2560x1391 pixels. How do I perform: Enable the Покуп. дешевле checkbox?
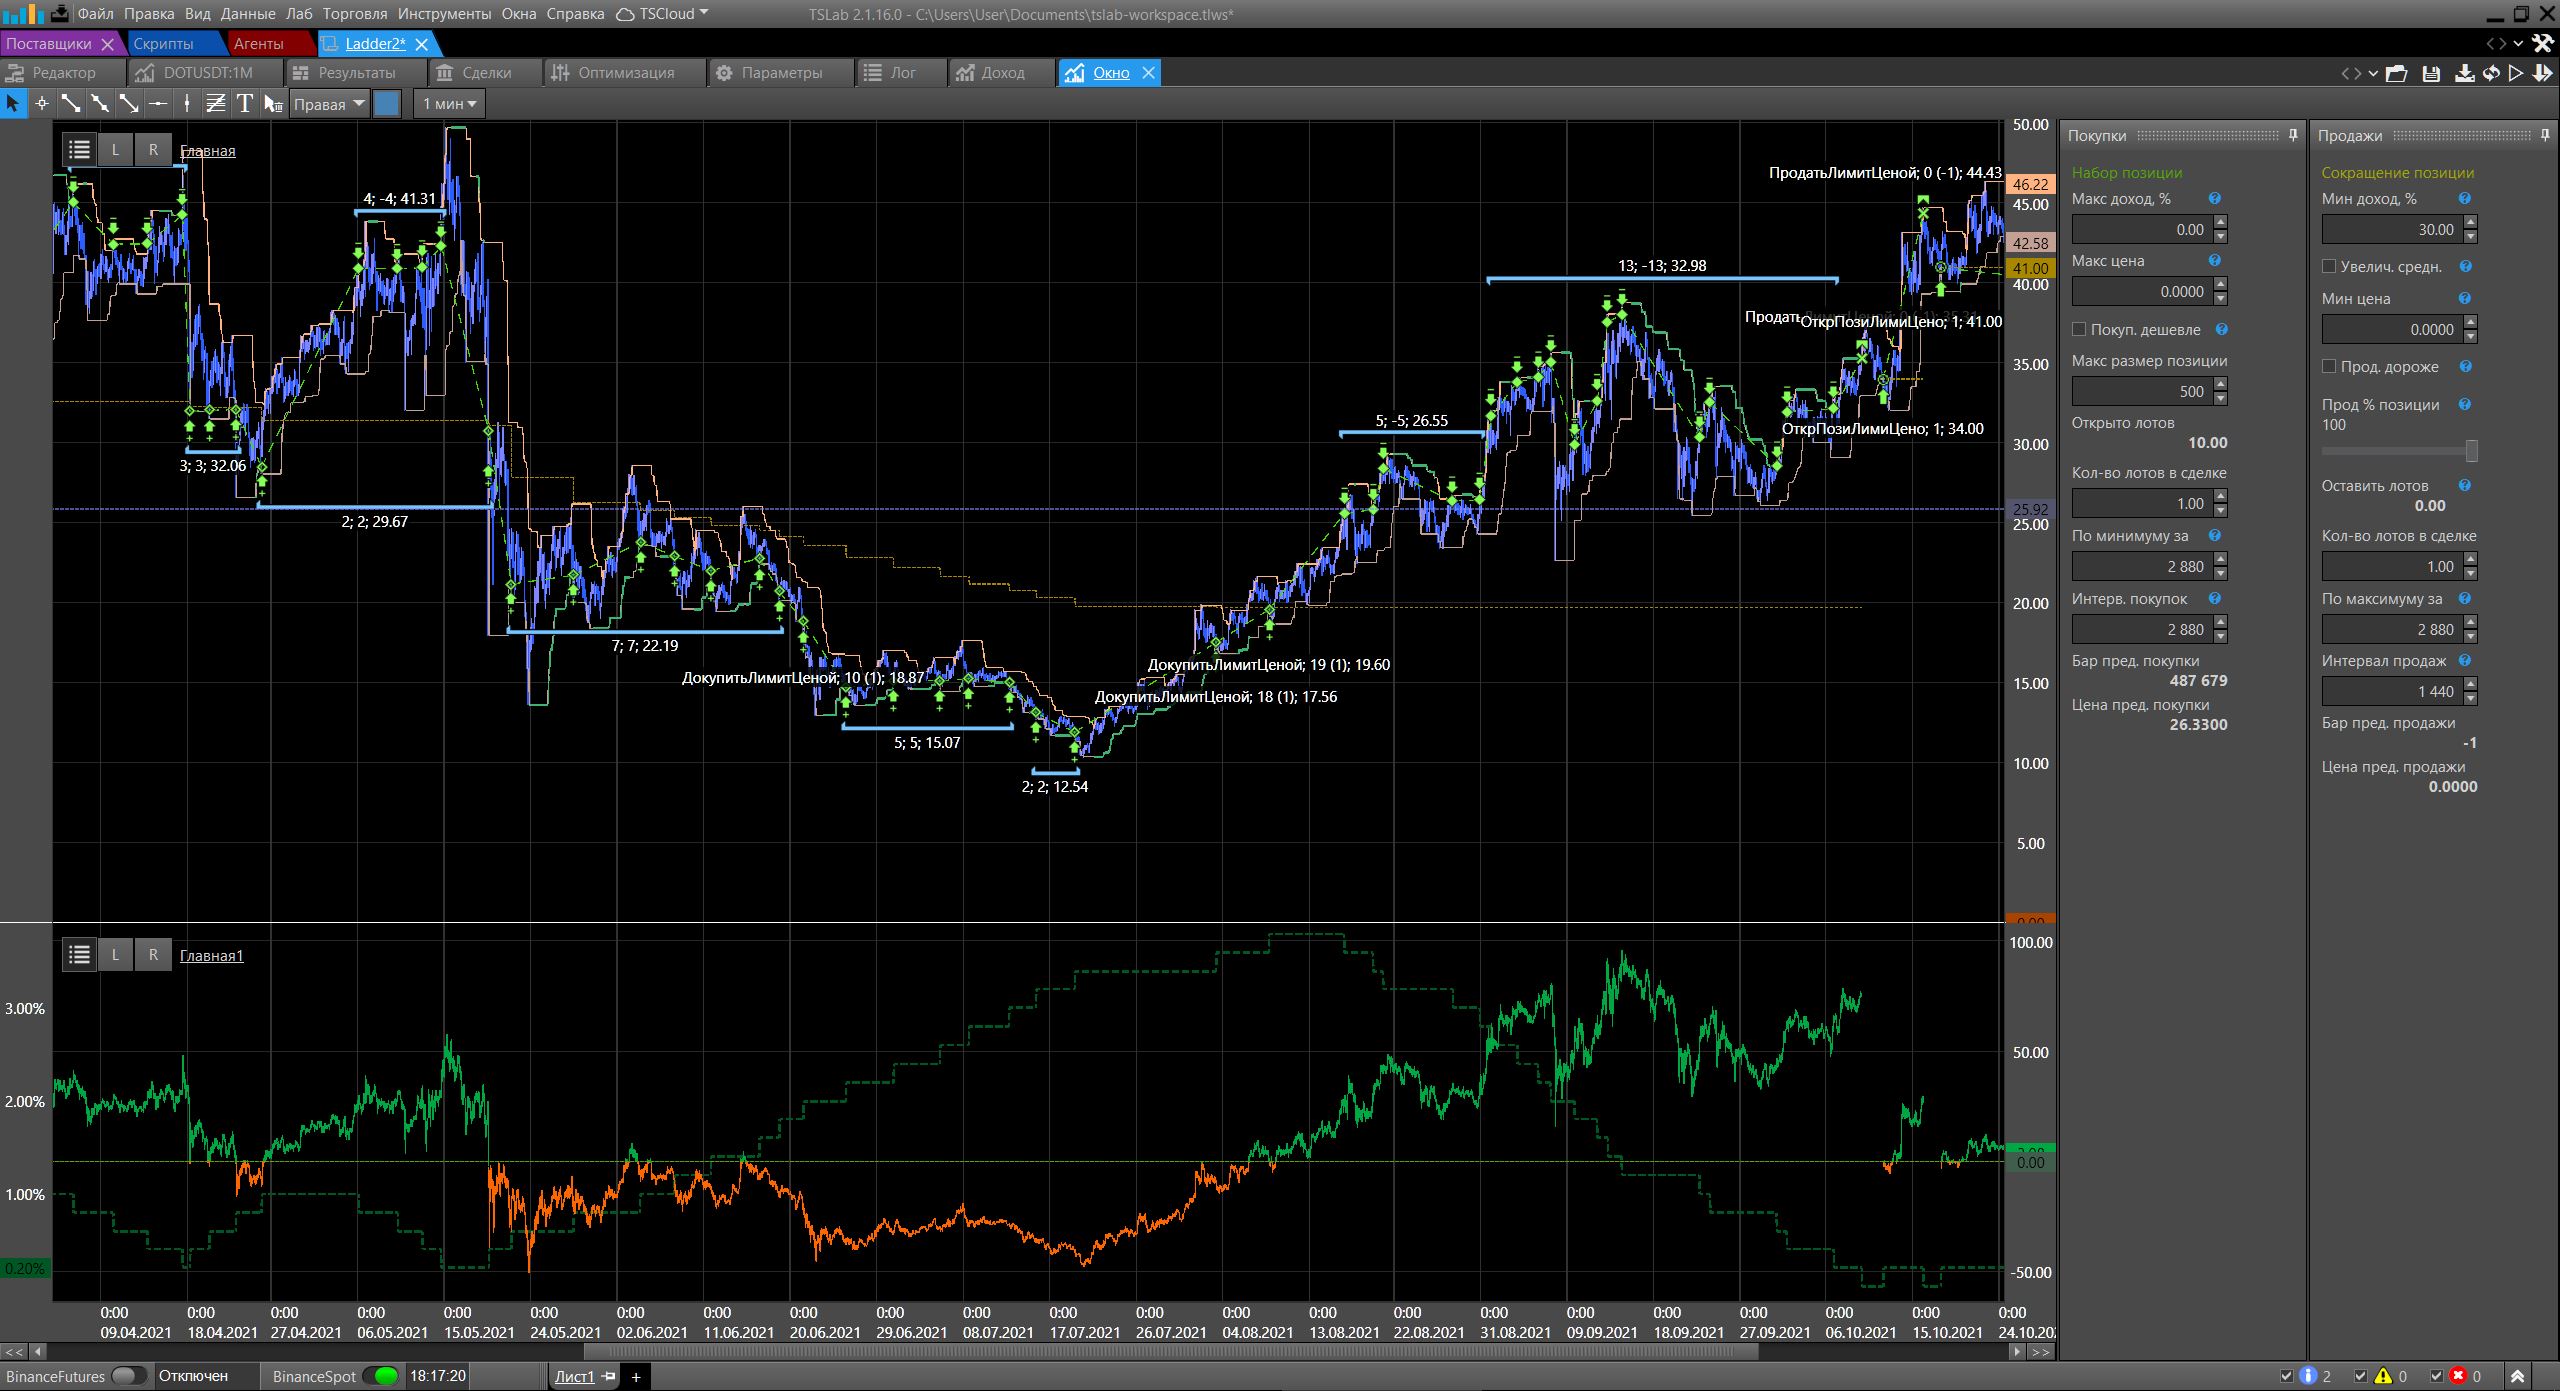click(x=2079, y=329)
